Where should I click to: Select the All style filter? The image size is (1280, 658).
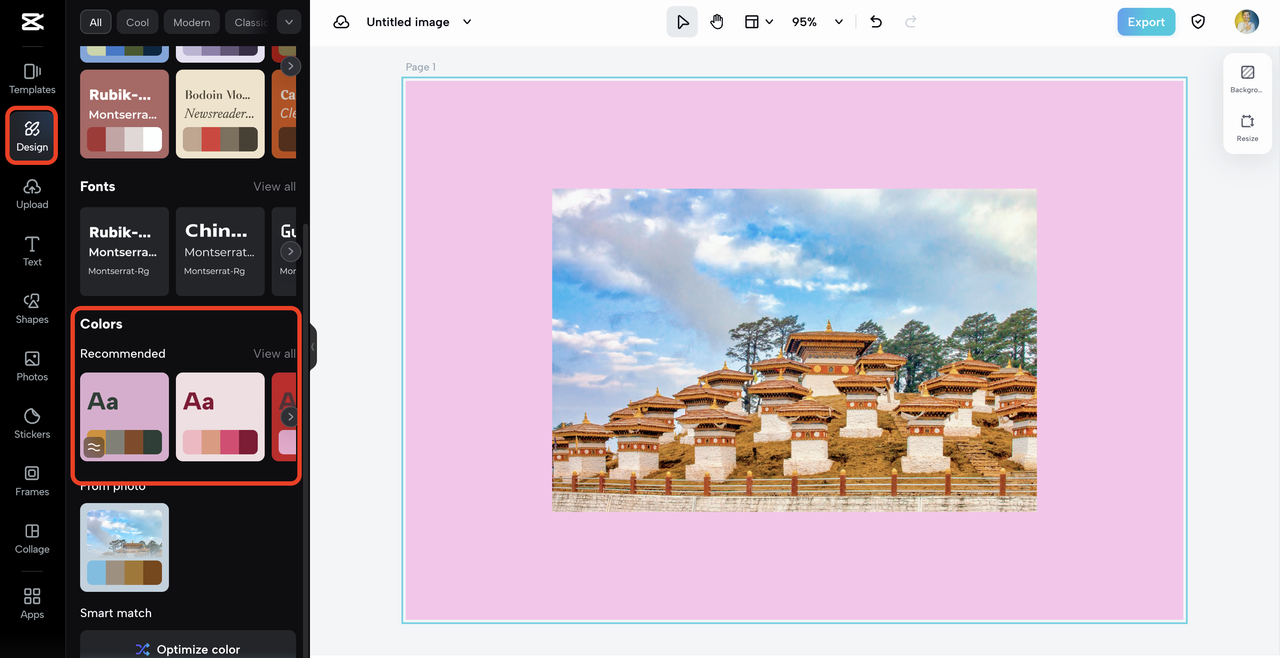coord(96,22)
